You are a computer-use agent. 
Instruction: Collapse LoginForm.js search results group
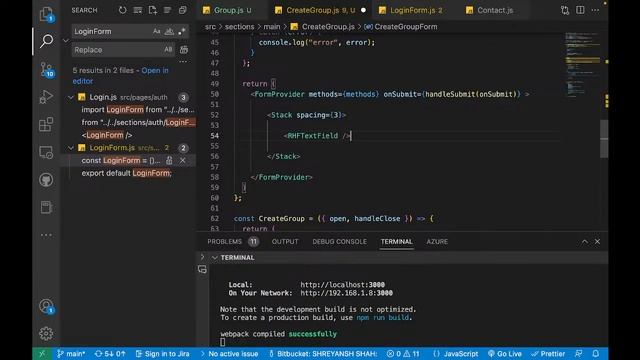coord(71,148)
